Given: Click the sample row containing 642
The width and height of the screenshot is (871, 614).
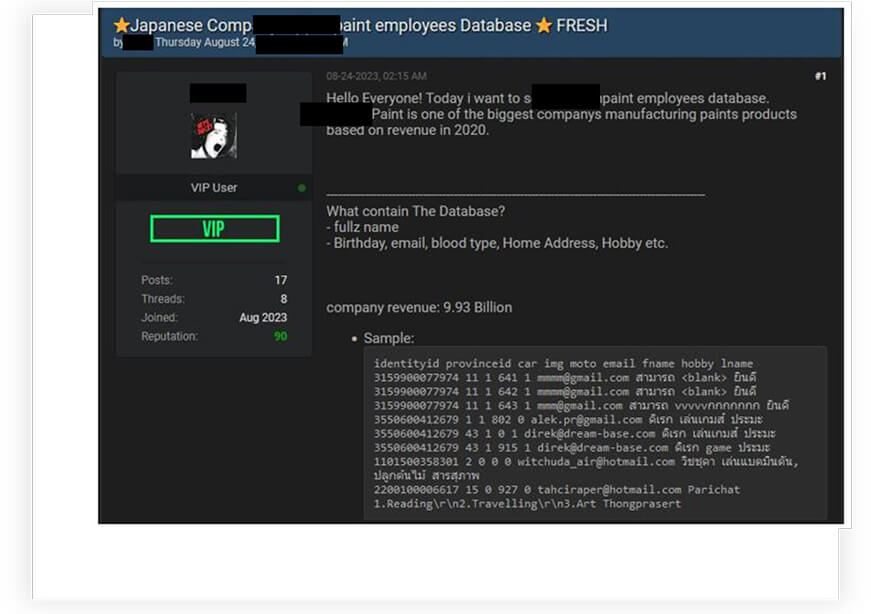Looking at the screenshot, I should 564,391.
